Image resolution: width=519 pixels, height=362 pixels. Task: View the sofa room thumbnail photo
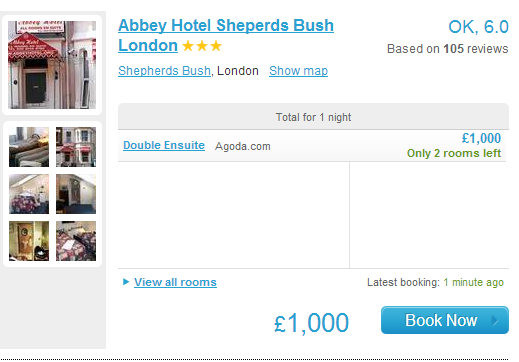pos(29,147)
